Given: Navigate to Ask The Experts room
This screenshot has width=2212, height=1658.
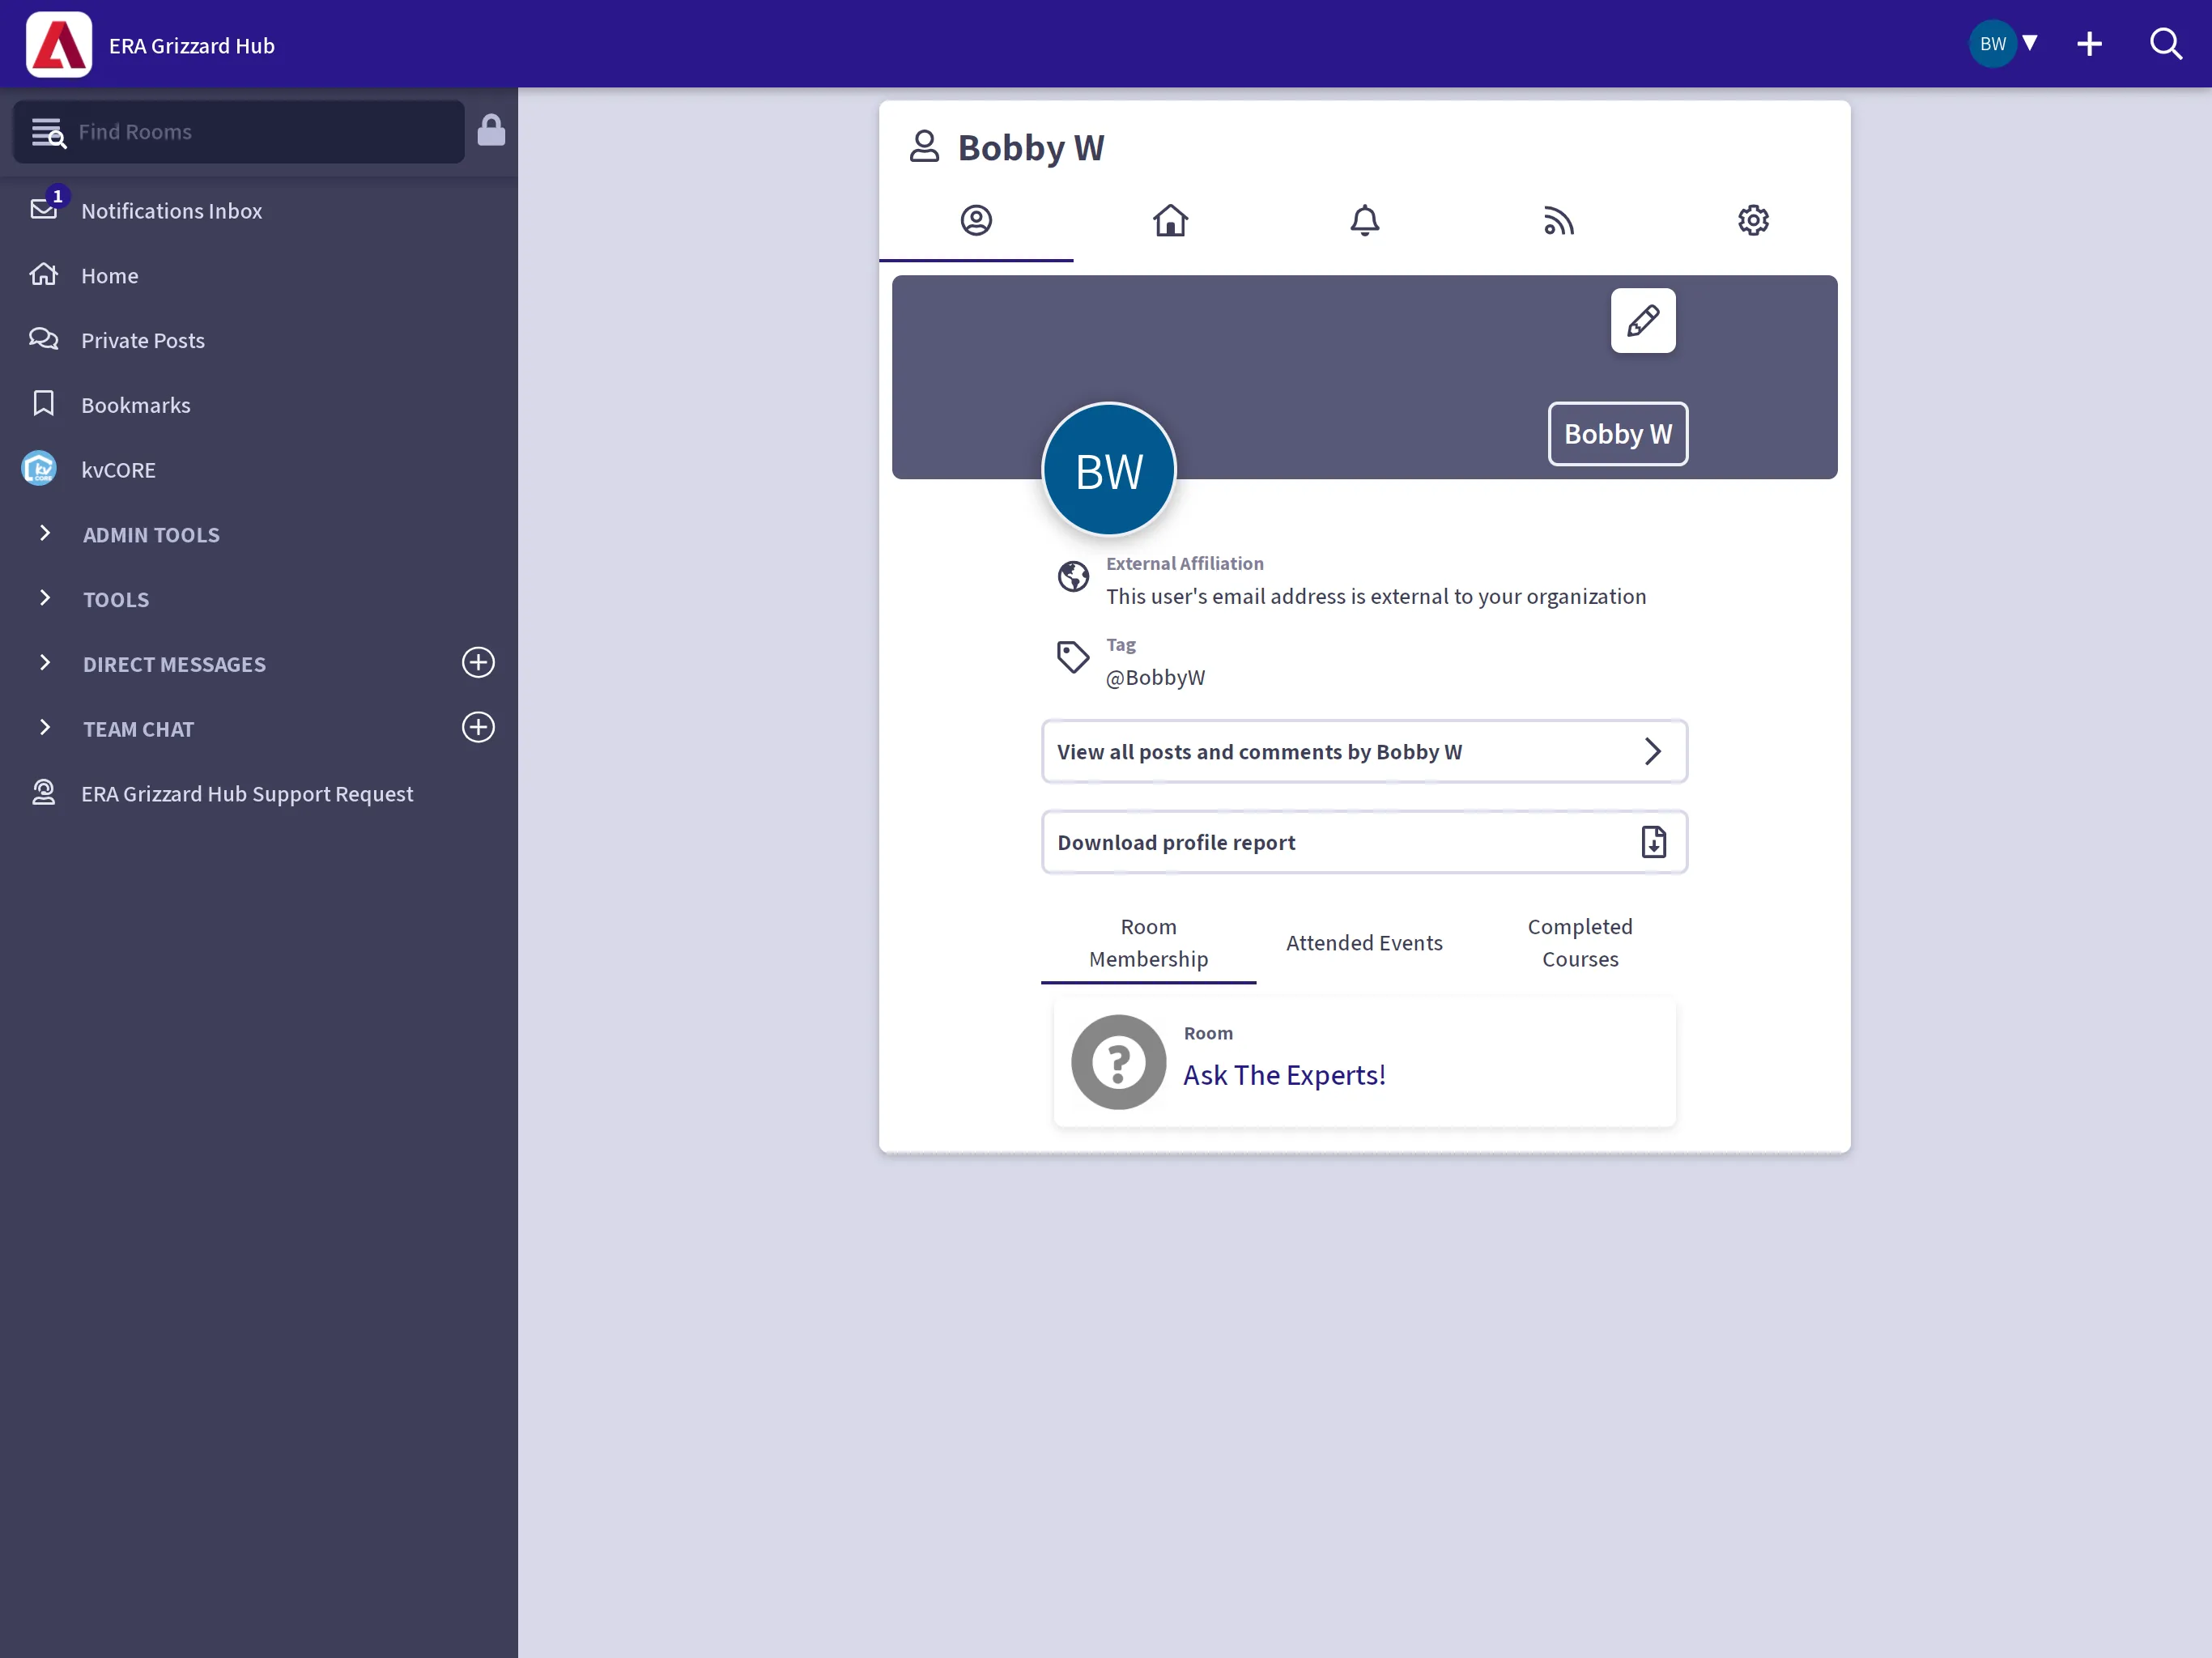Looking at the screenshot, I should click(x=1283, y=1074).
